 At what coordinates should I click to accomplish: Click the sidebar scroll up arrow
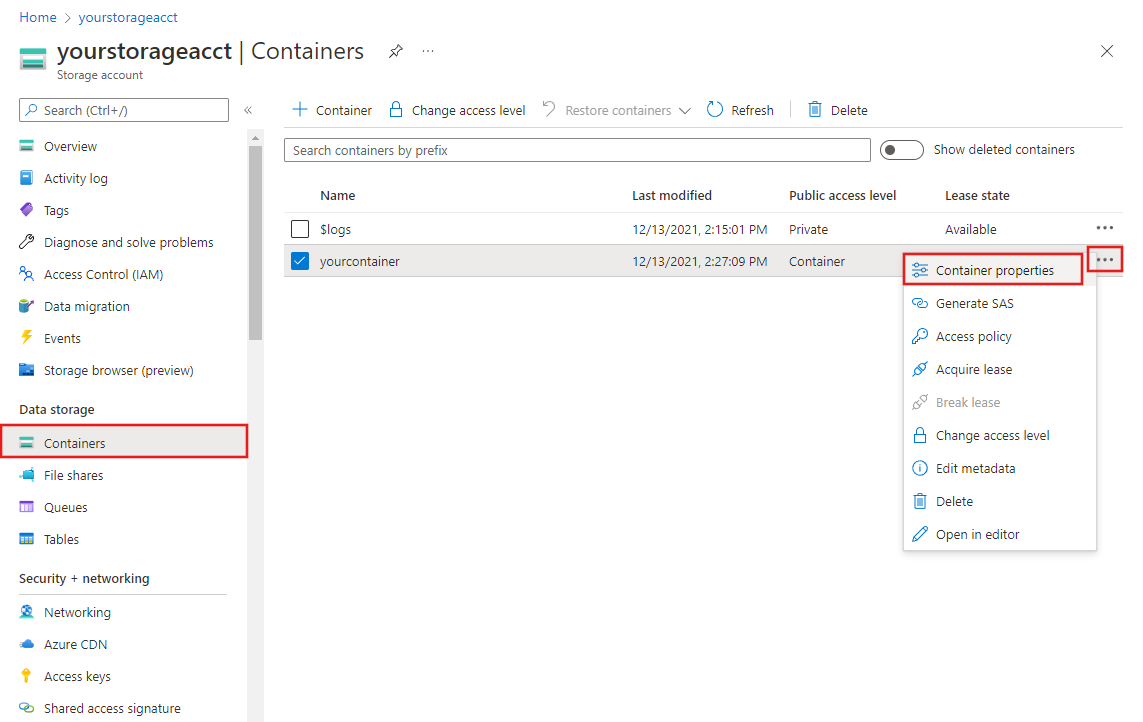point(255,138)
